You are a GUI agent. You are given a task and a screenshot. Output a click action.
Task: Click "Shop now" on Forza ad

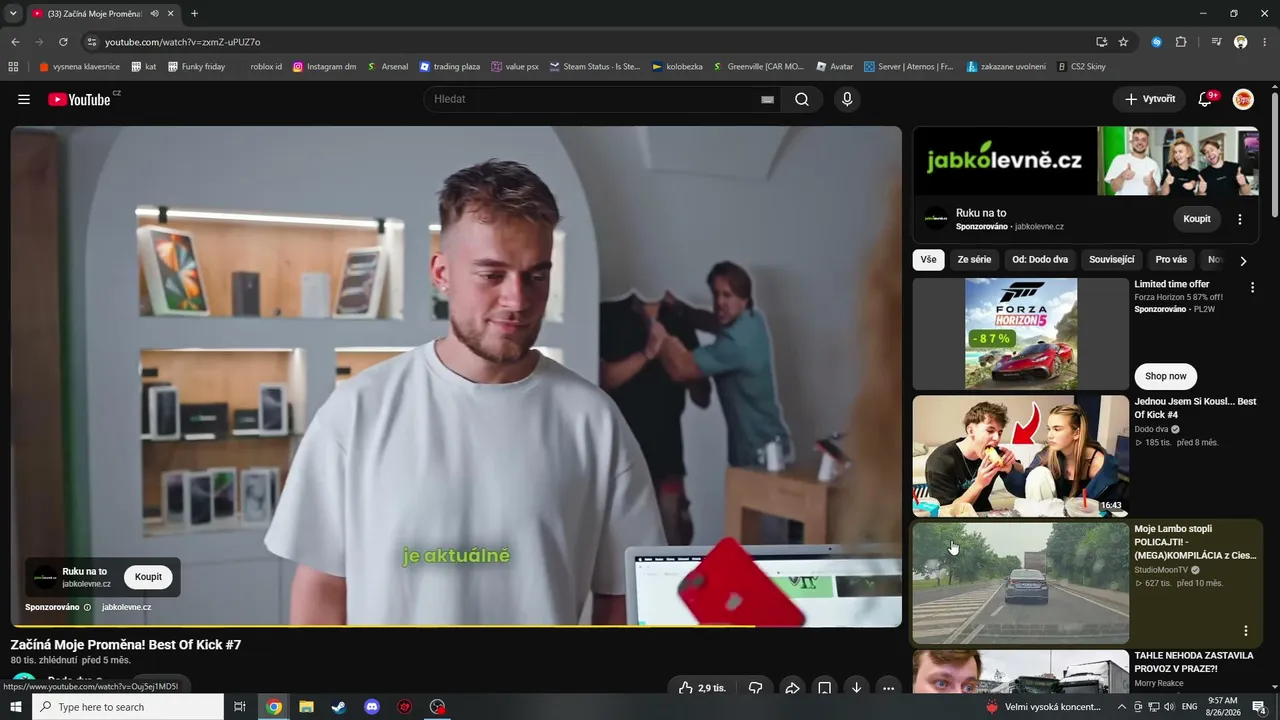pyautogui.click(x=1165, y=376)
